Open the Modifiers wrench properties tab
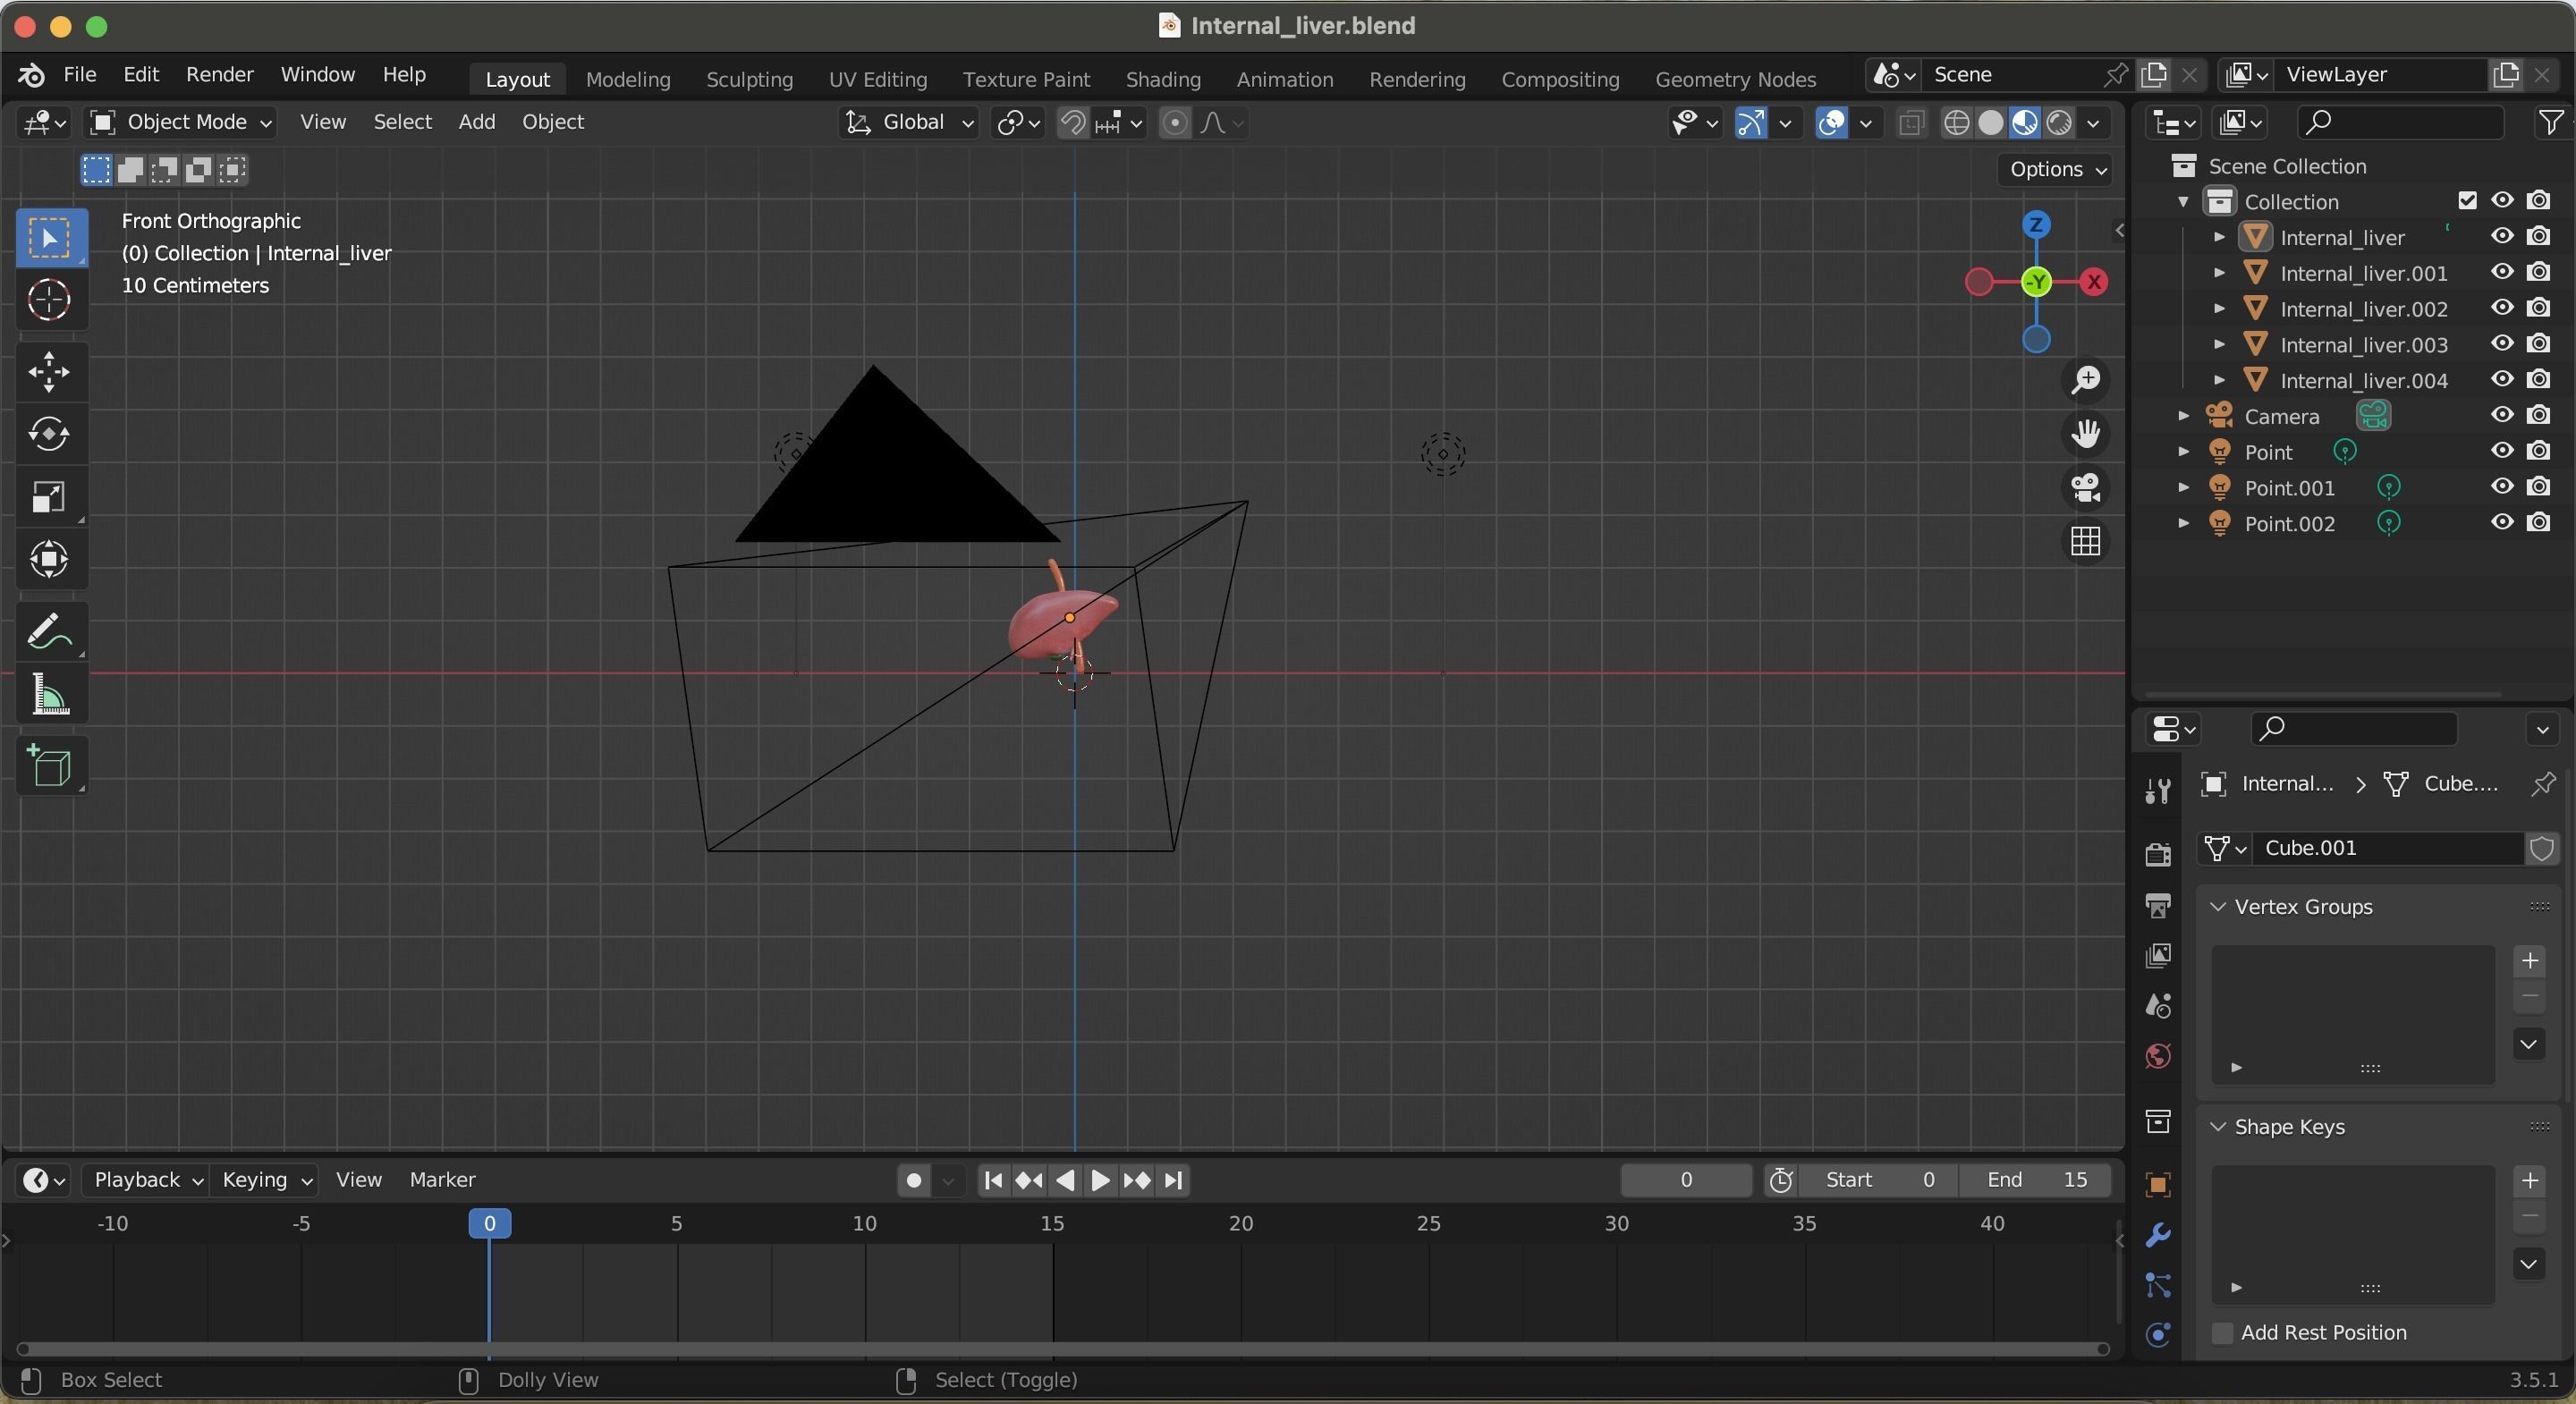This screenshot has height=1404, width=2576. pyautogui.click(x=2157, y=1235)
